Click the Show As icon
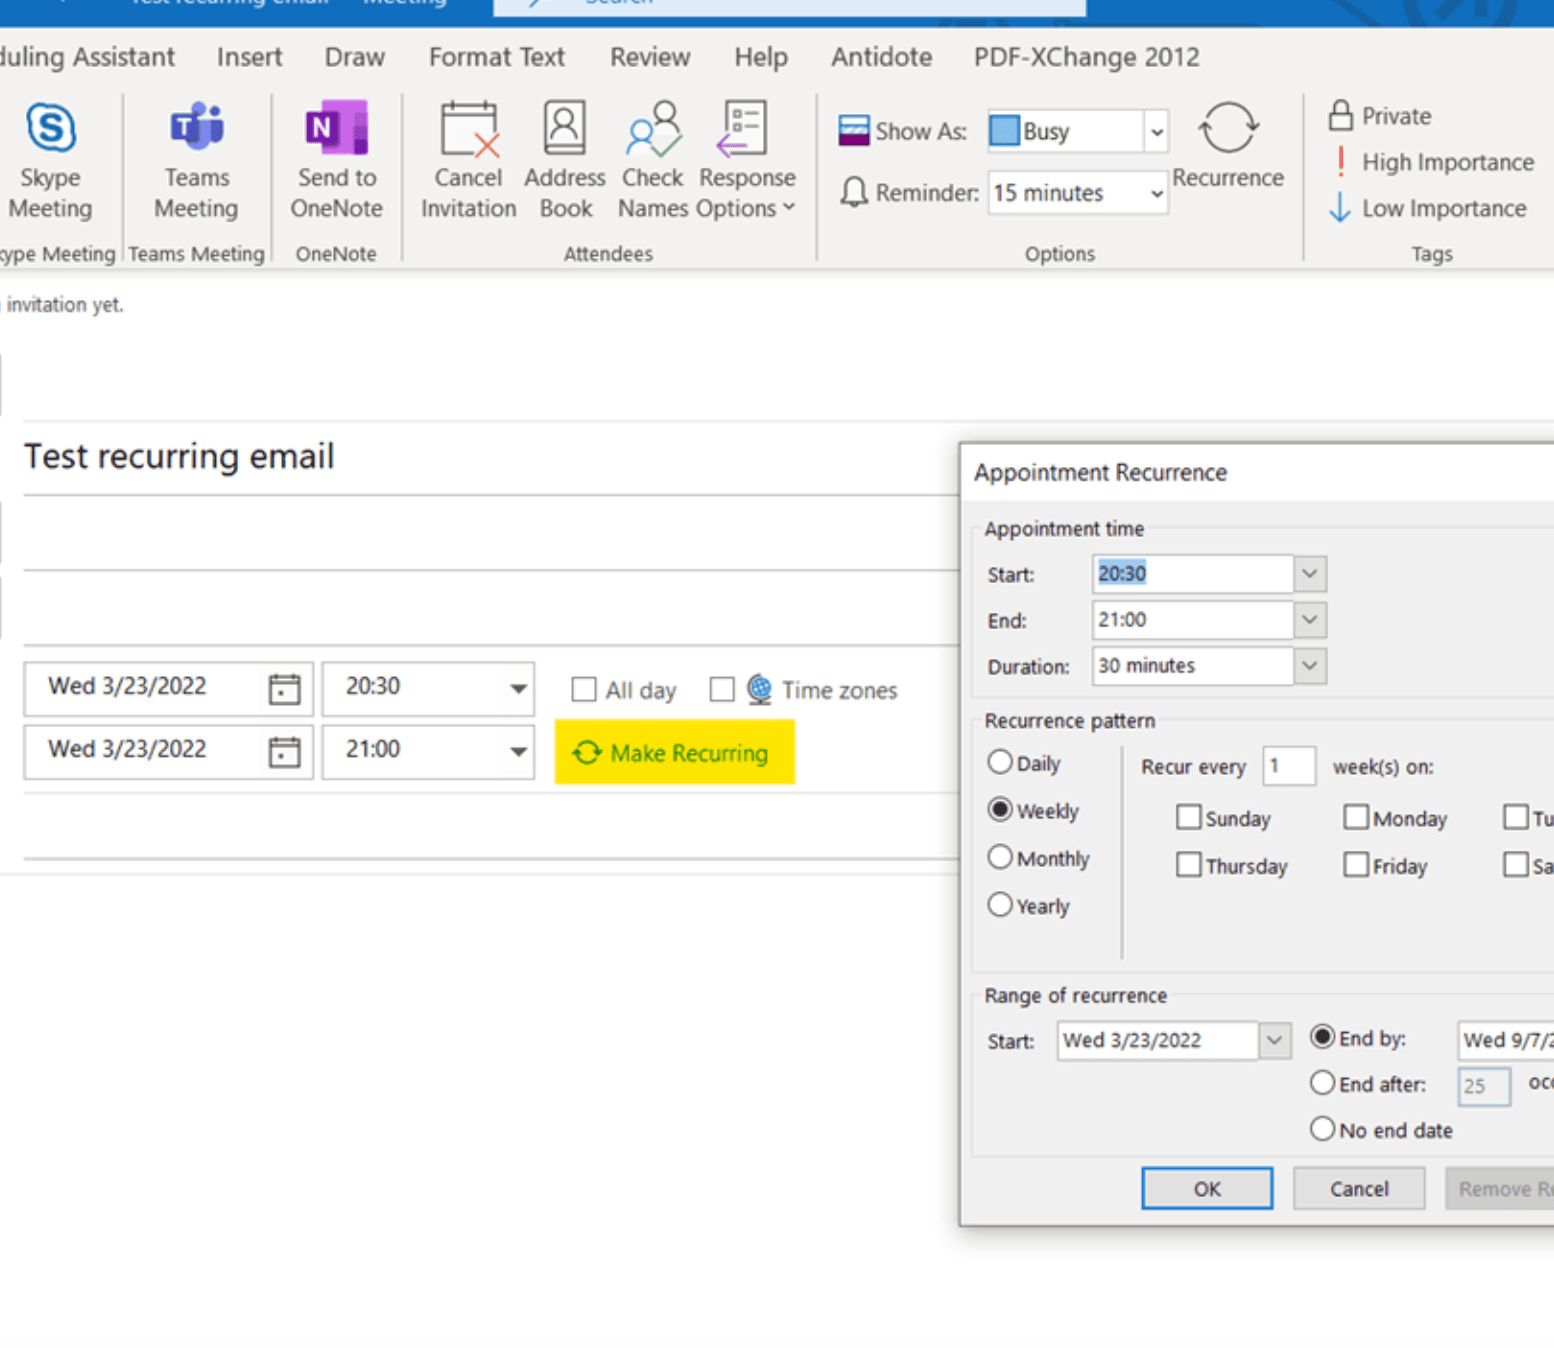1554x1348 pixels. point(853,131)
